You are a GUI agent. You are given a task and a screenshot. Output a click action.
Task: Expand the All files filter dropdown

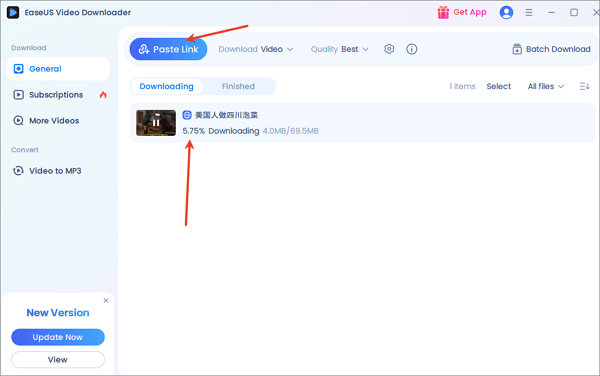click(x=546, y=86)
